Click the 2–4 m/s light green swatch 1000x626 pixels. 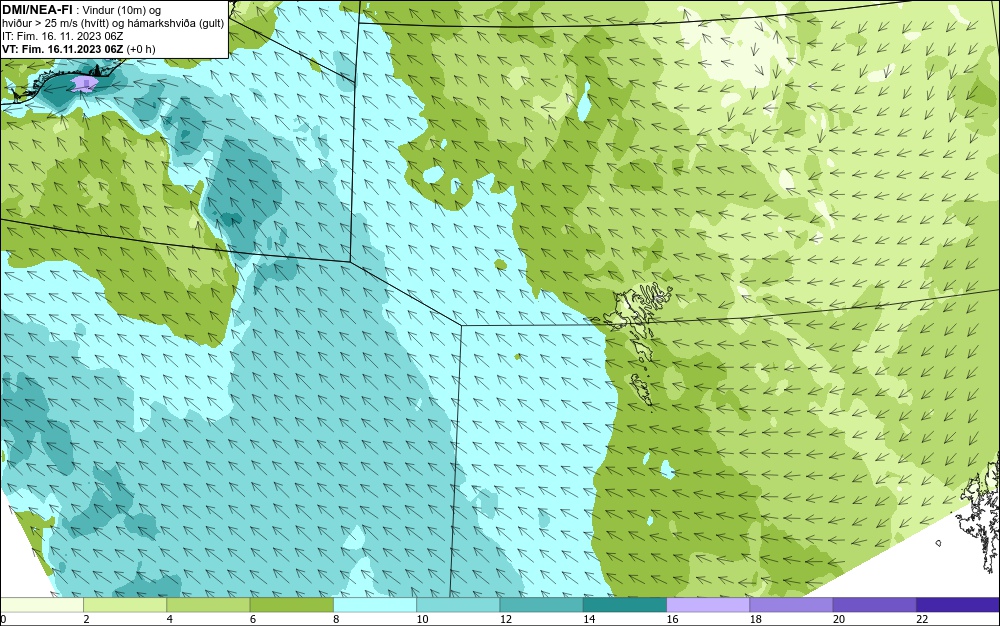click(125, 605)
